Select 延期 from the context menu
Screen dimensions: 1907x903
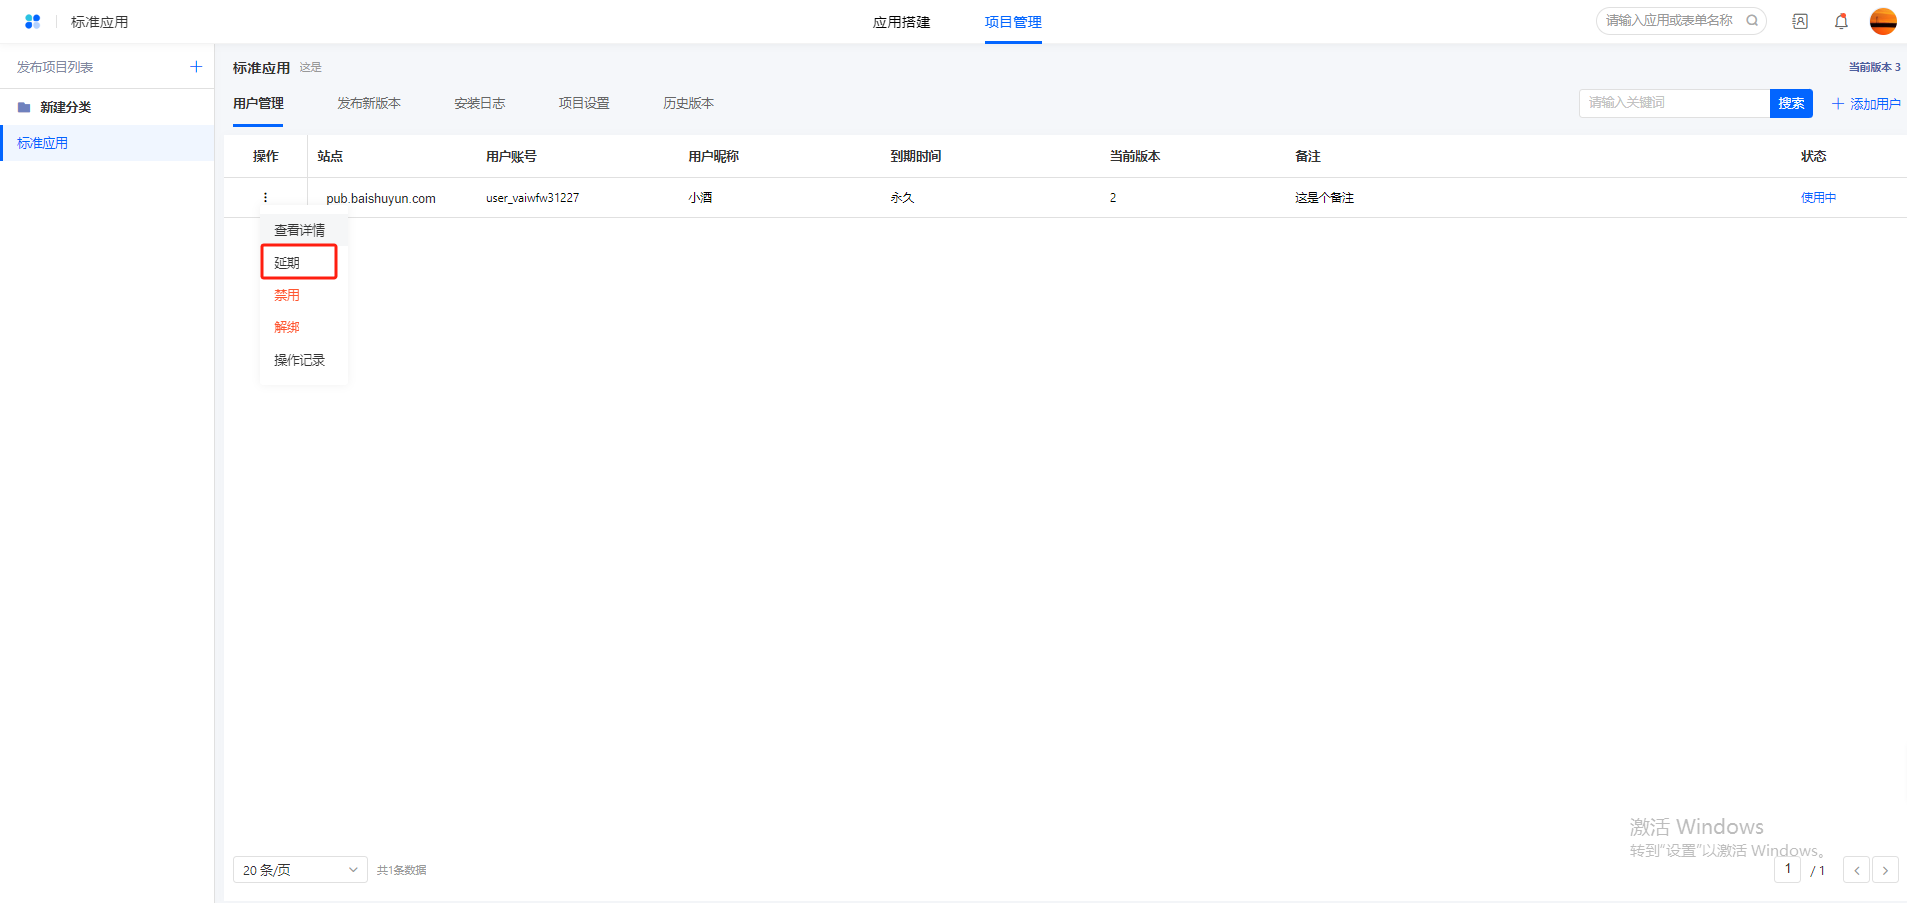288,263
